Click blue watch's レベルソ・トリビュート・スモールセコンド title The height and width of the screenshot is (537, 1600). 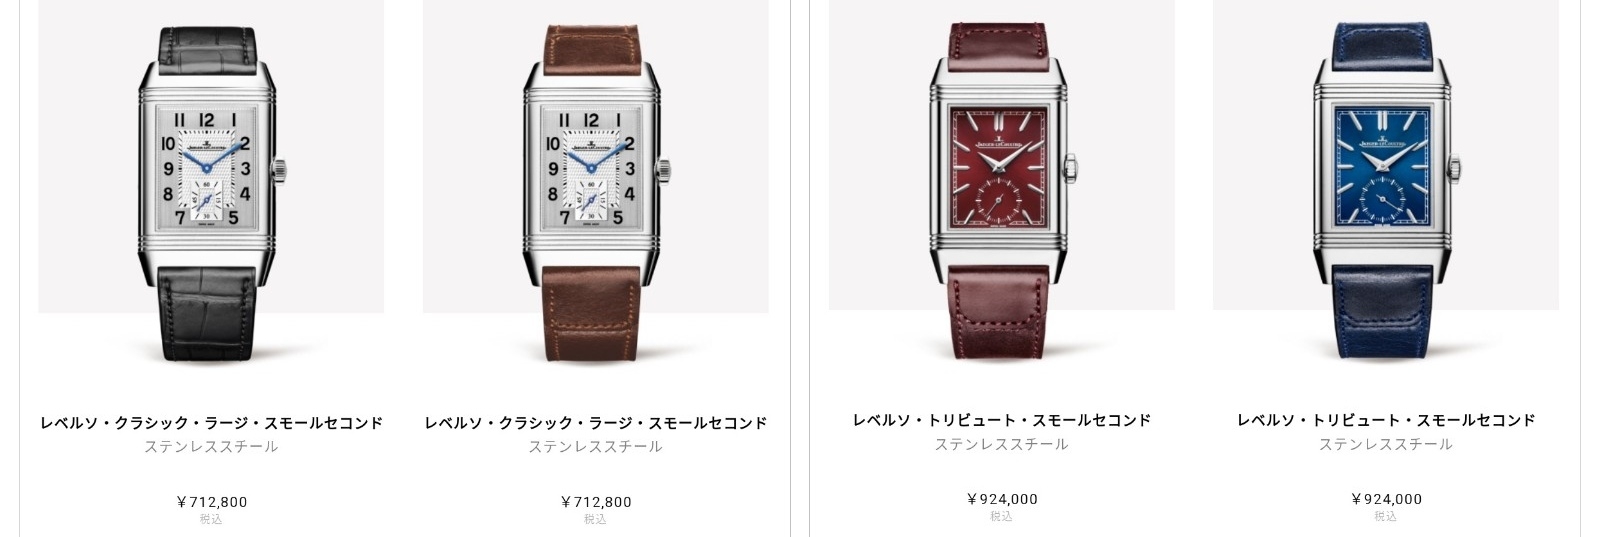[1386, 420]
